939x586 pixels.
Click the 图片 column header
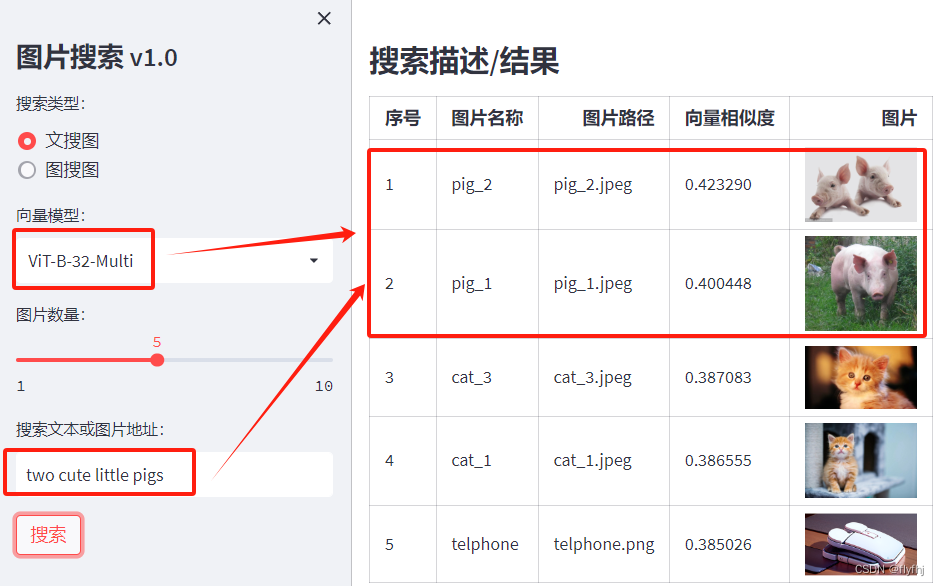point(898,118)
